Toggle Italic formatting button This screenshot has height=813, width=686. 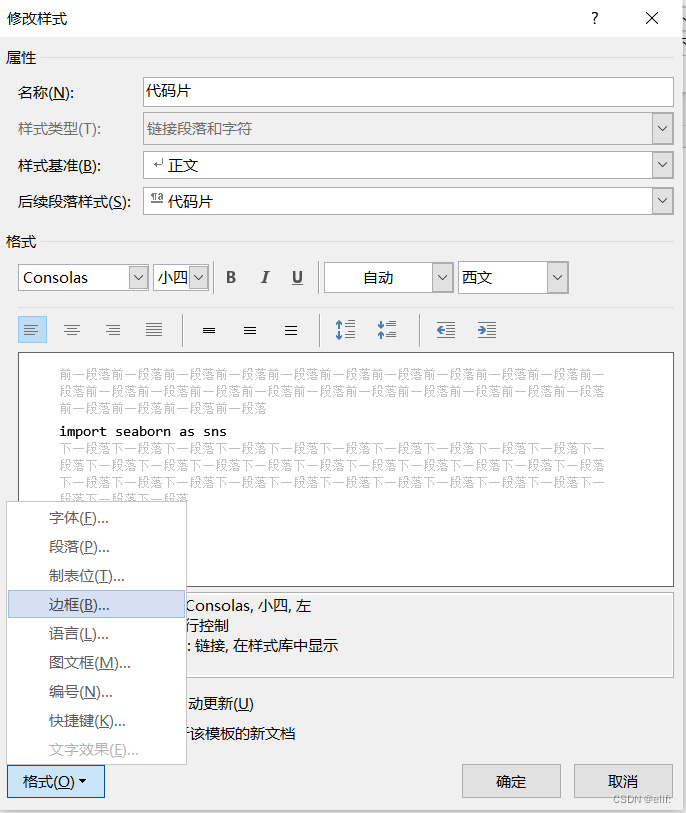click(264, 278)
